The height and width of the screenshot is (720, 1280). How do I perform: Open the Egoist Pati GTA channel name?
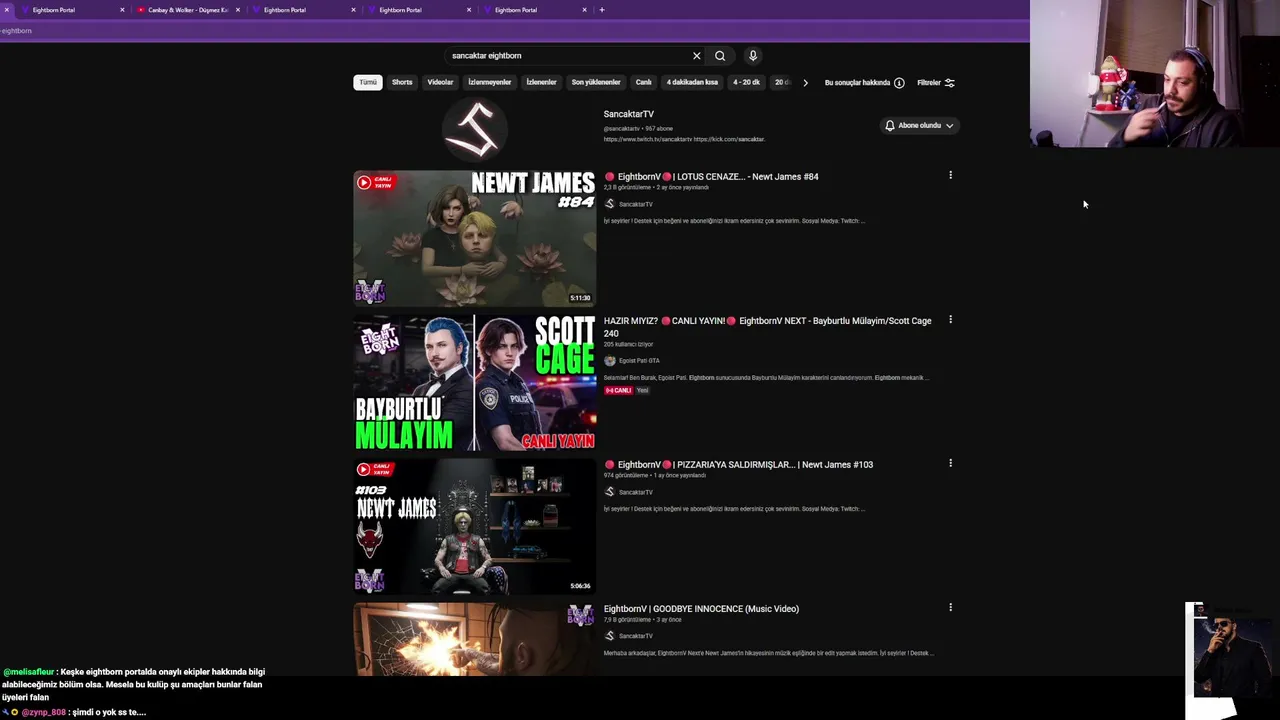(x=639, y=361)
